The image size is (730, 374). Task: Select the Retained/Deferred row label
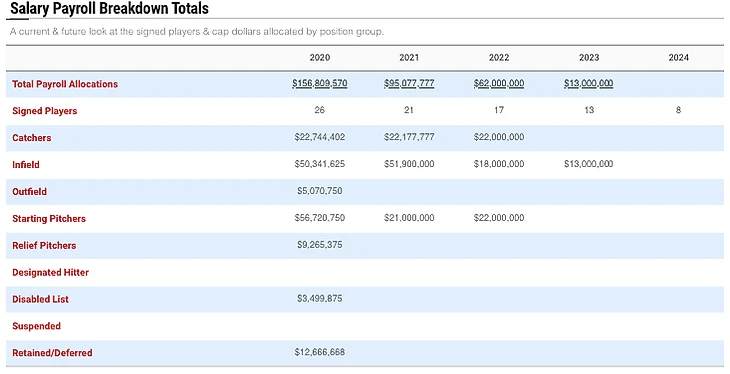52,353
